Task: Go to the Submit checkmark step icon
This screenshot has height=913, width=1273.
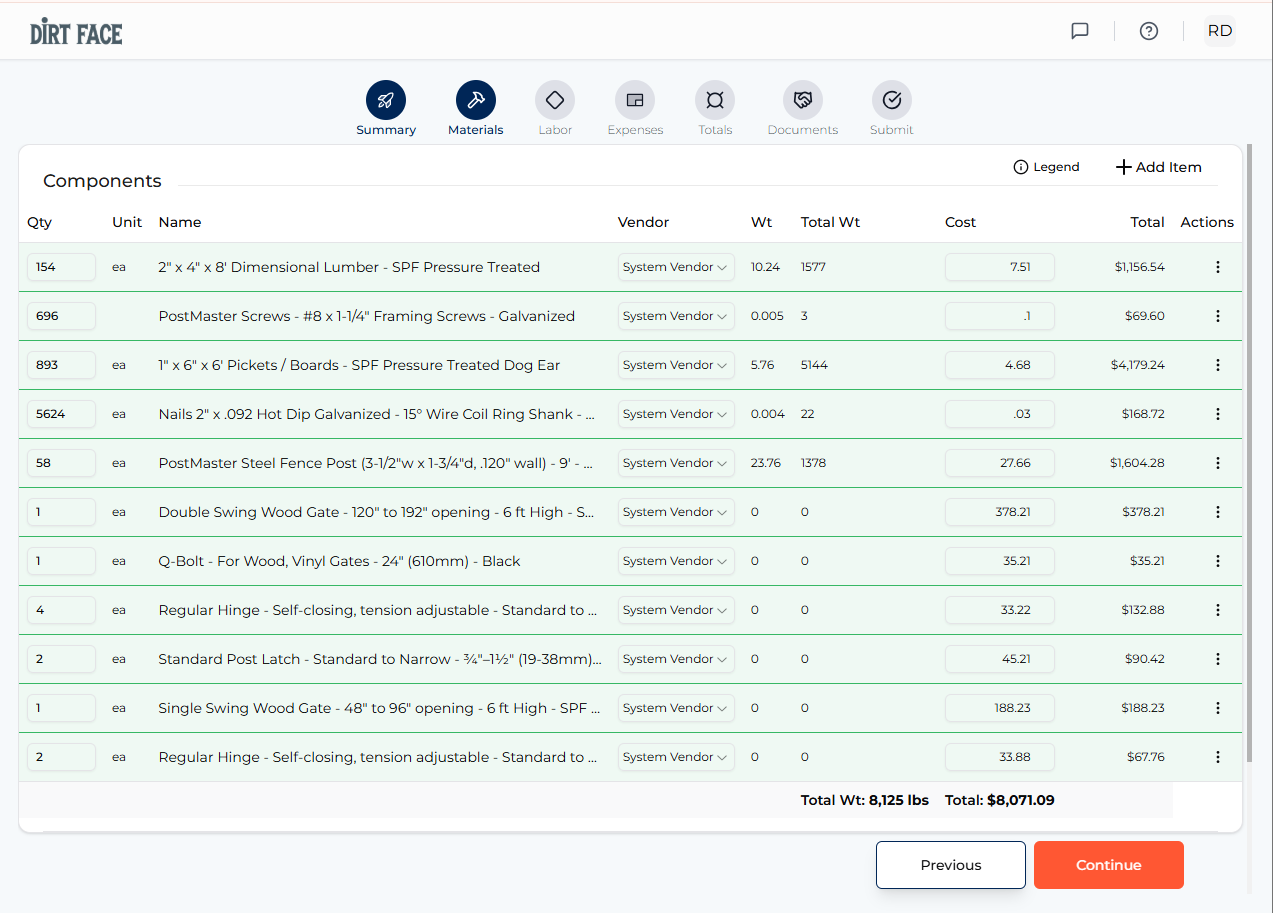Action: coord(892,100)
